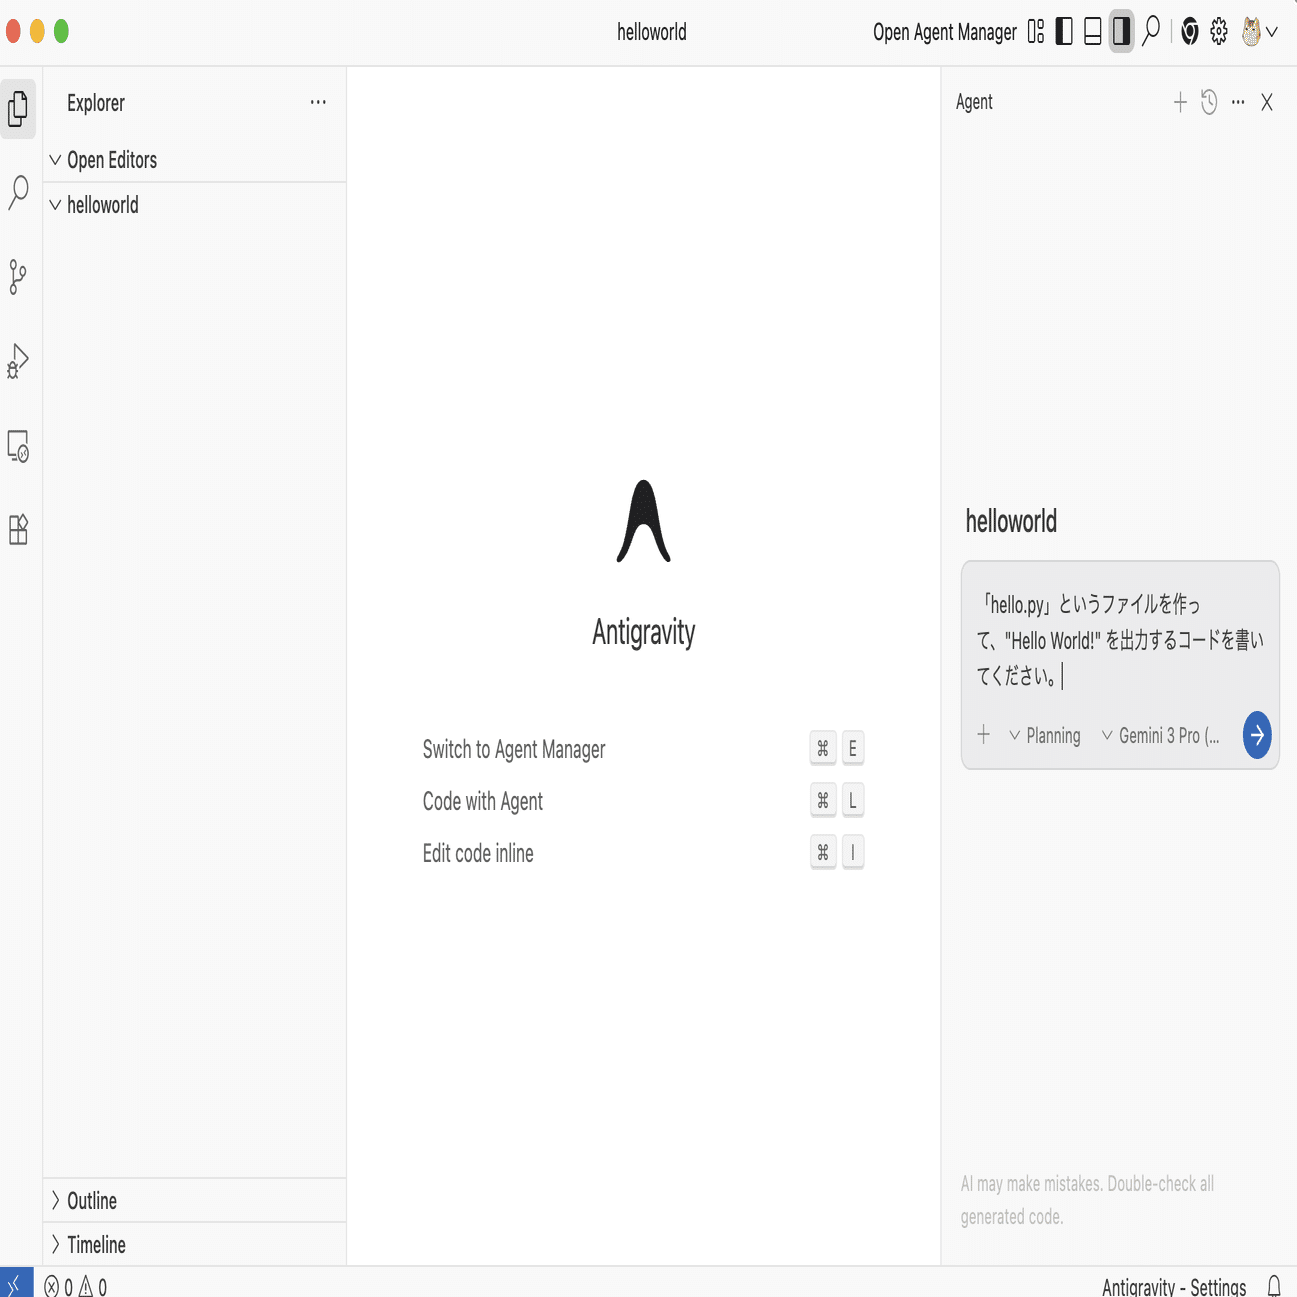
Task: Click Antigravity - Settings in status bar
Action: click(x=1174, y=1287)
